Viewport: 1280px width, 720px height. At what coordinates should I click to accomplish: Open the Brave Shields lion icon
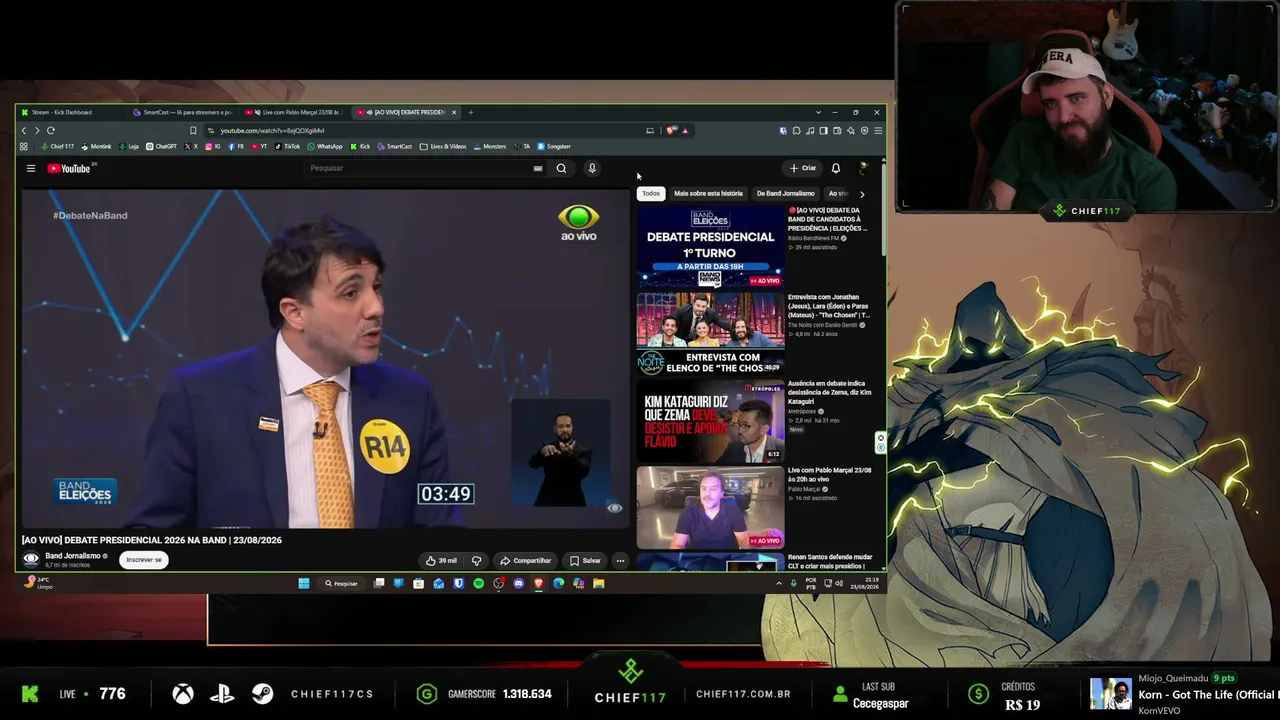coord(672,130)
